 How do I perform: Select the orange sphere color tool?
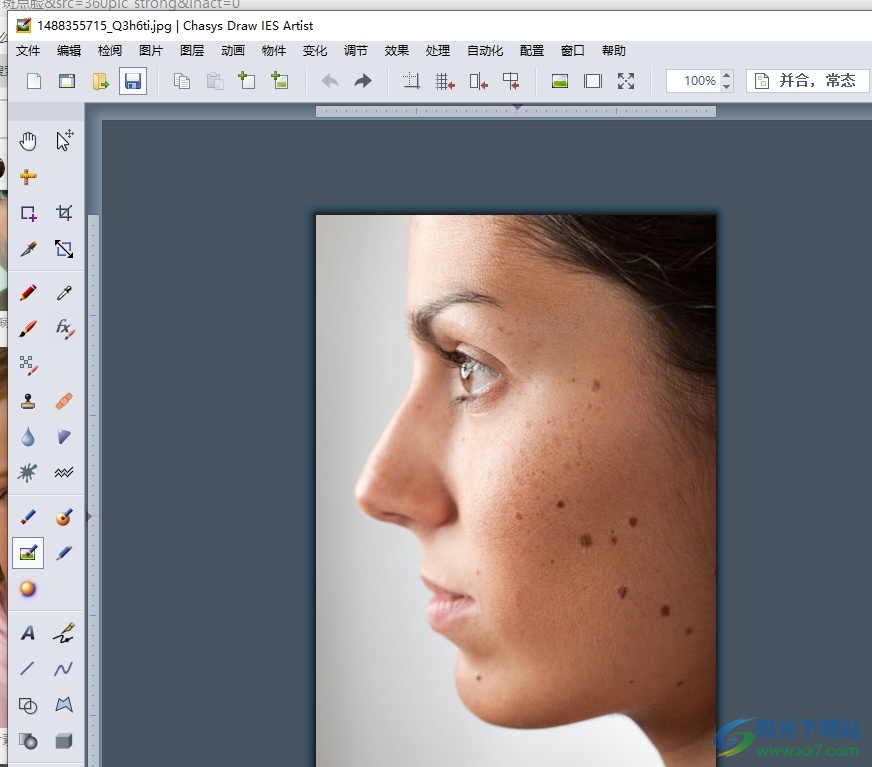[x=28, y=589]
